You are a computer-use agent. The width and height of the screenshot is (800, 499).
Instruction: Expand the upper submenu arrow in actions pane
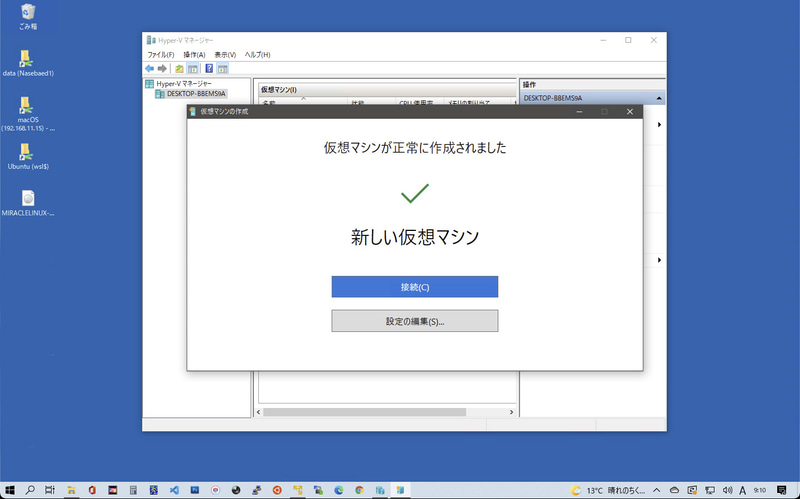pyautogui.click(x=659, y=124)
